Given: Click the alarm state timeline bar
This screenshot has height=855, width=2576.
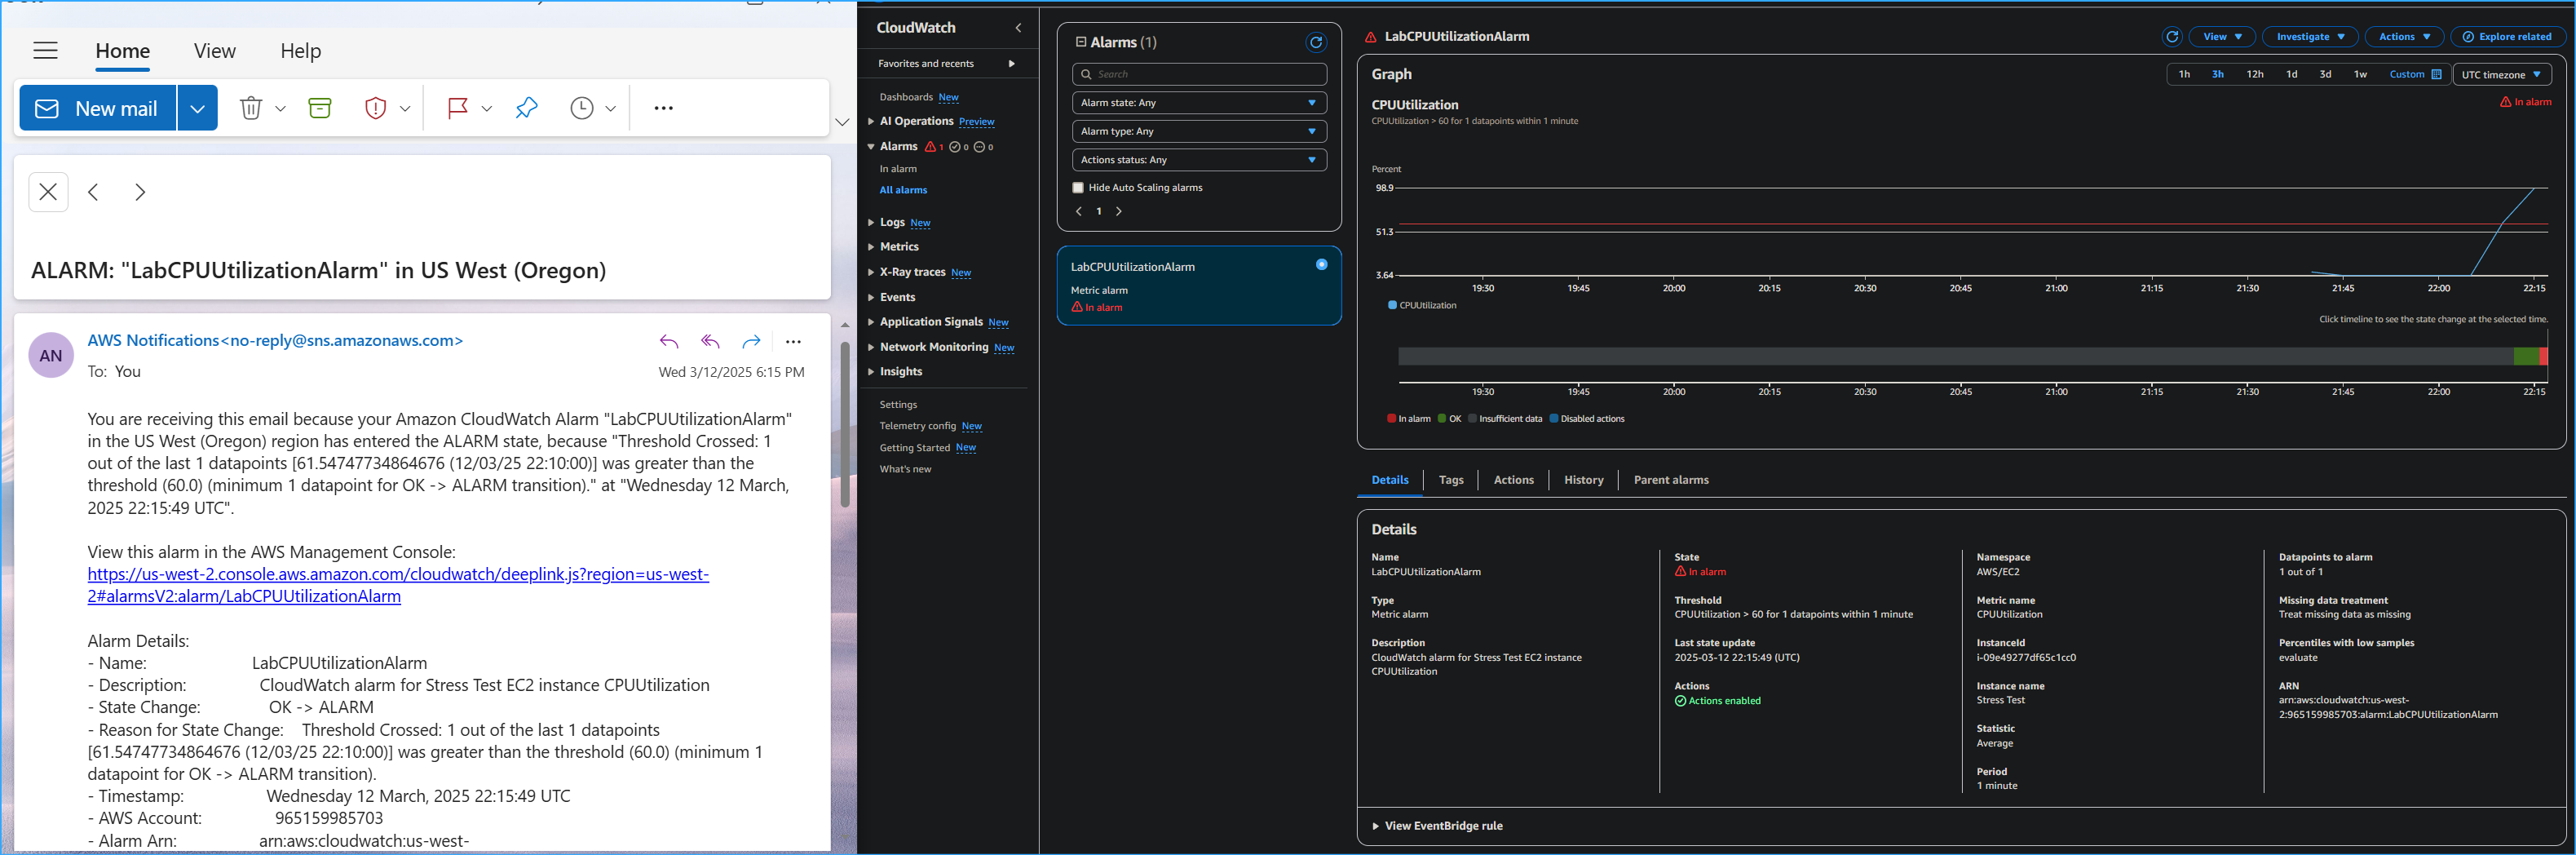Looking at the screenshot, I should coord(1970,354).
